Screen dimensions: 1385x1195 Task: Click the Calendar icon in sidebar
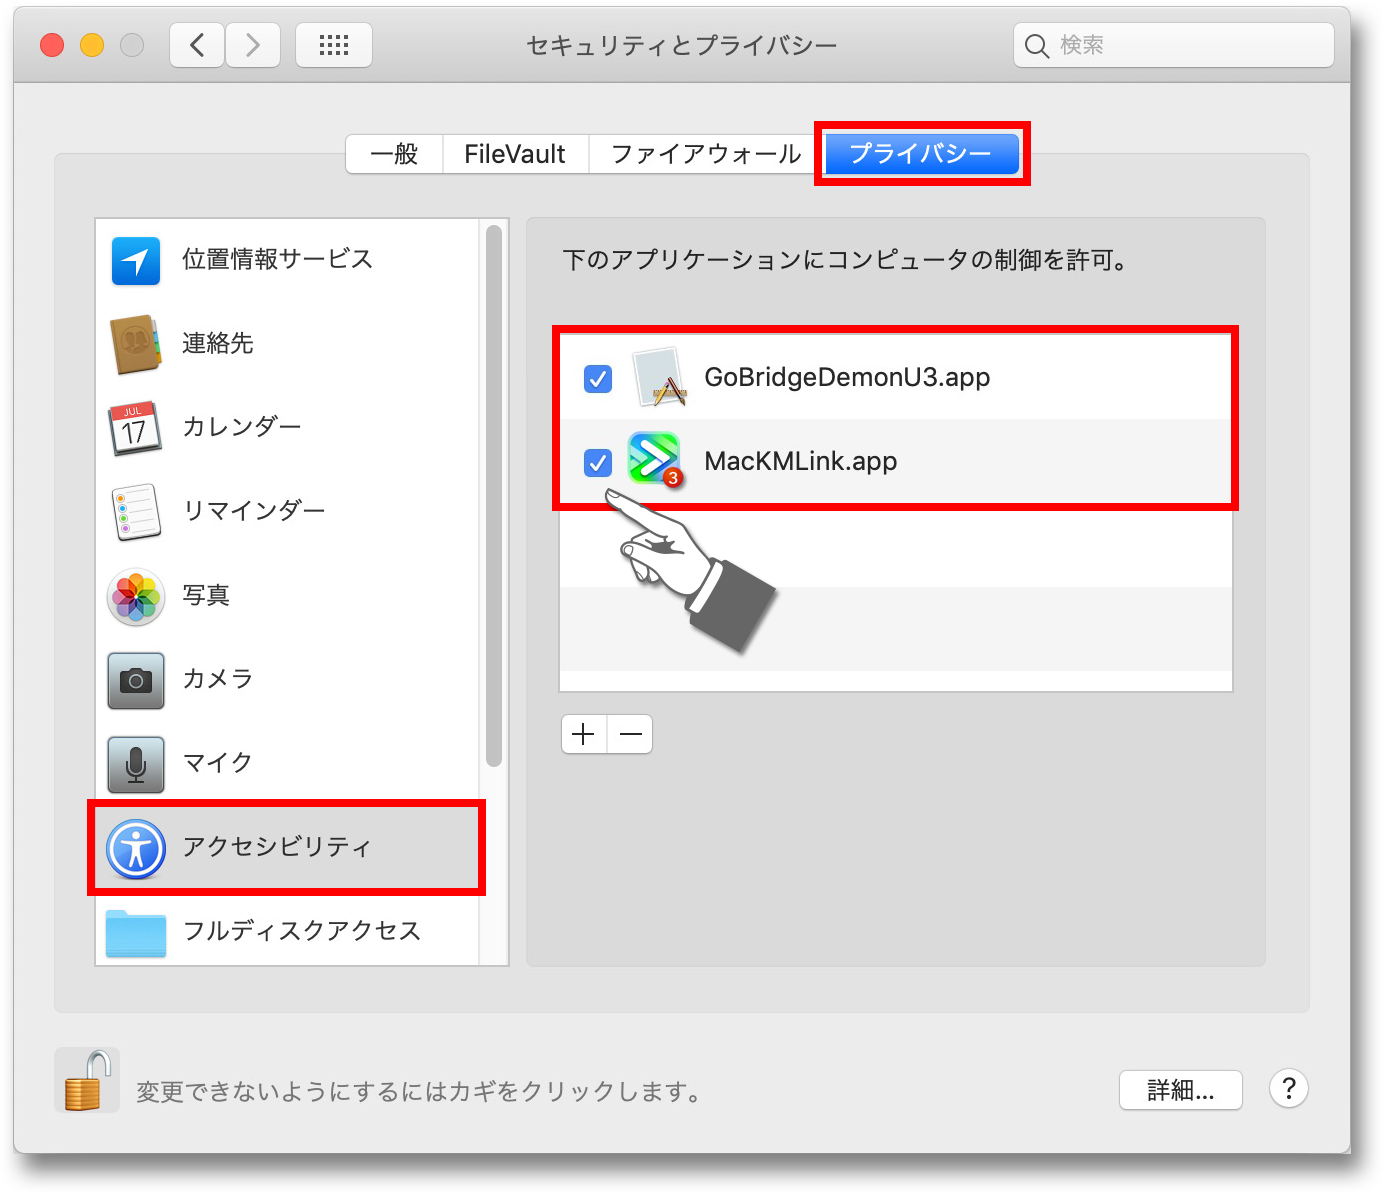click(x=136, y=428)
